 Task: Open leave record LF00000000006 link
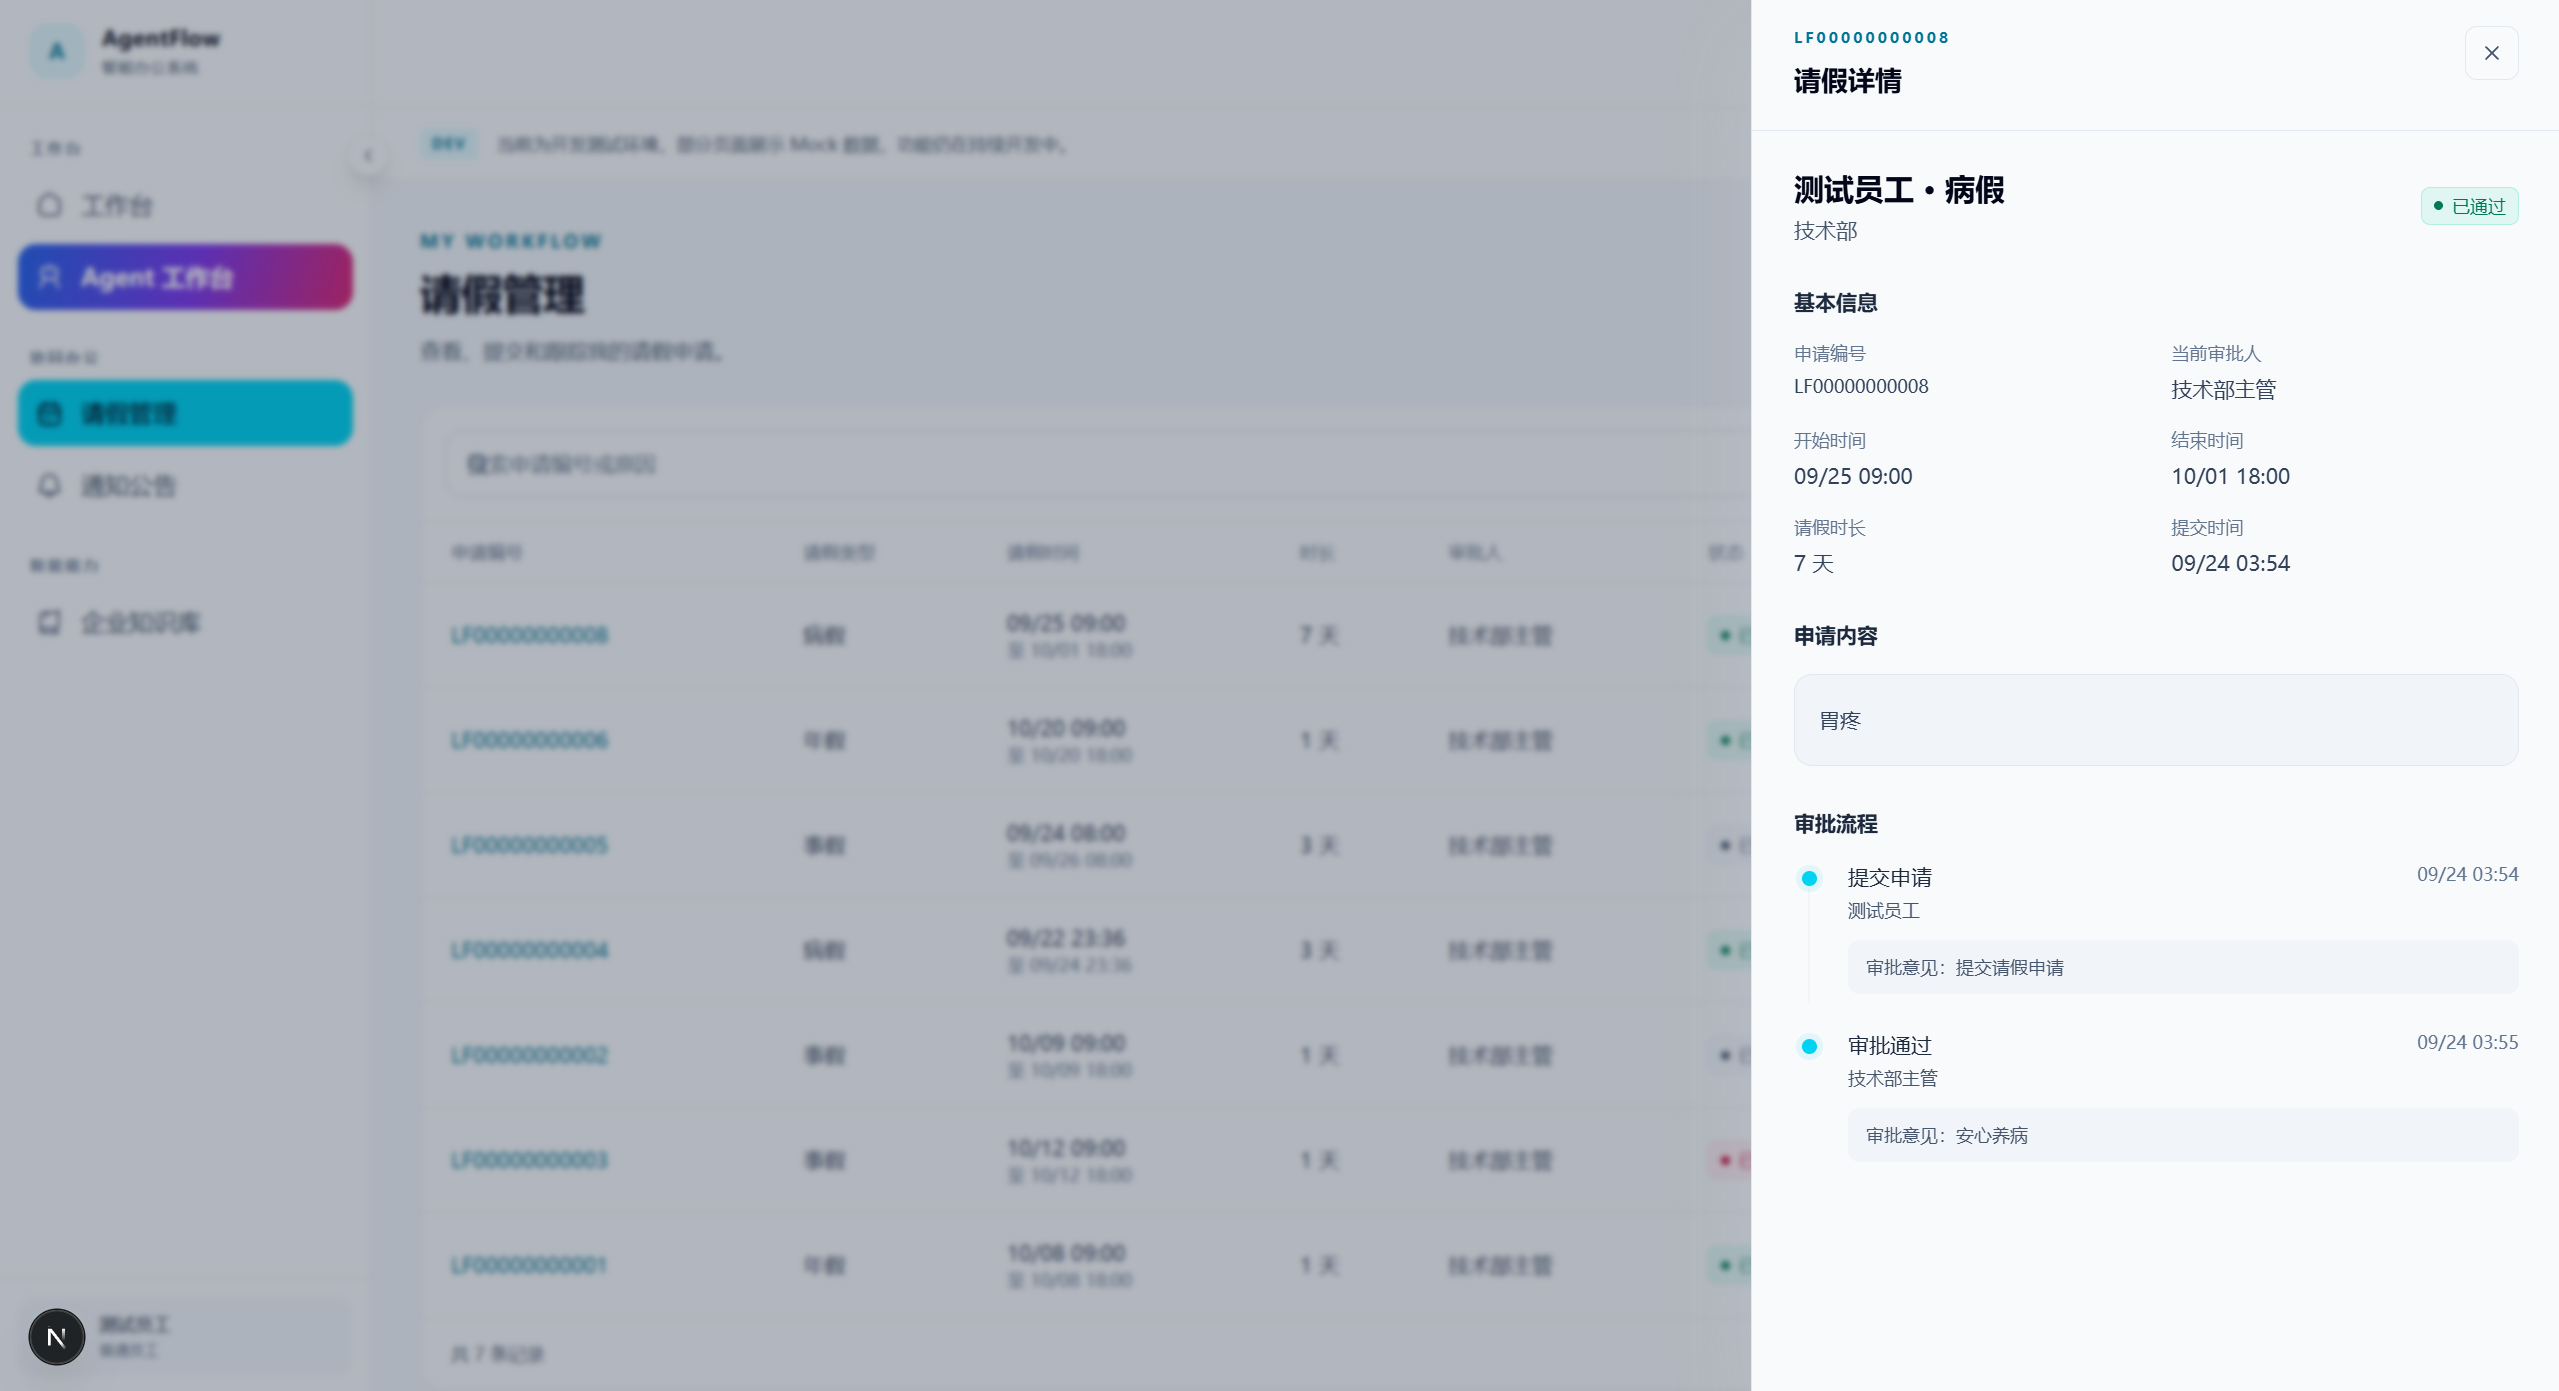pos(529,740)
